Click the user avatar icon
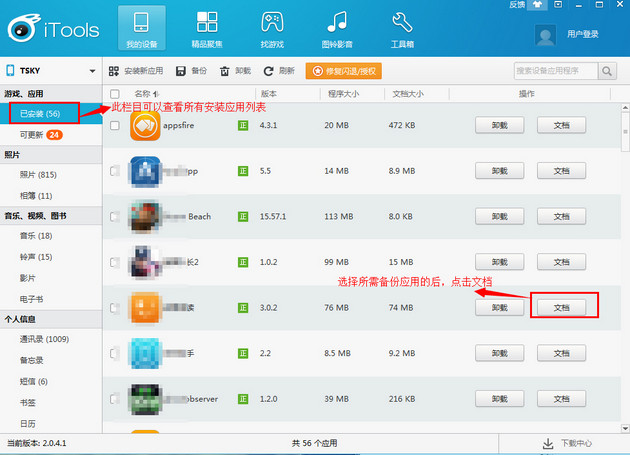The image size is (630, 455). coord(545,35)
